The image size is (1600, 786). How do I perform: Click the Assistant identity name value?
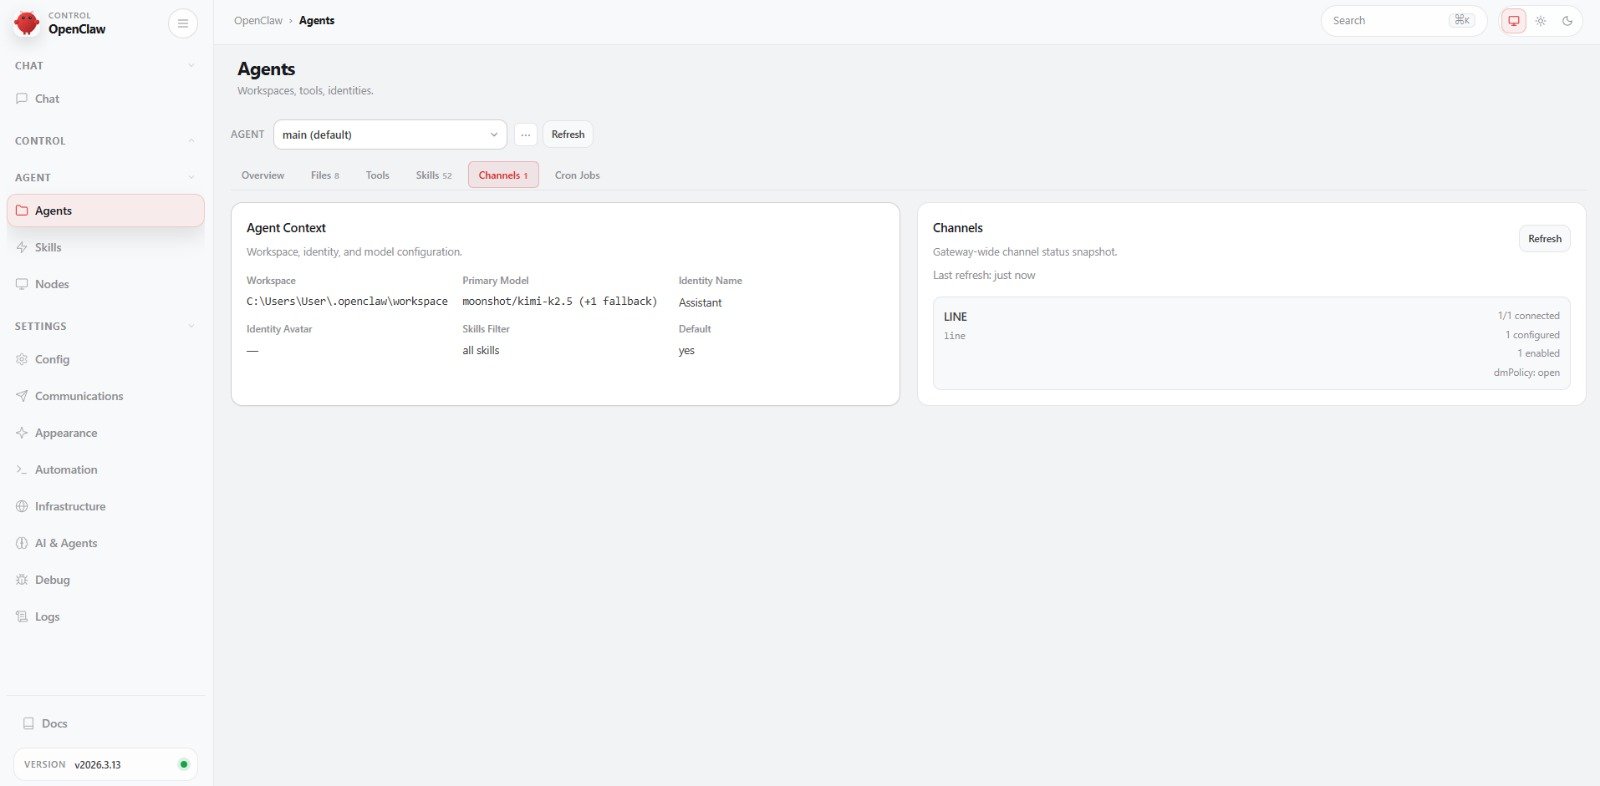(x=700, y=303)
